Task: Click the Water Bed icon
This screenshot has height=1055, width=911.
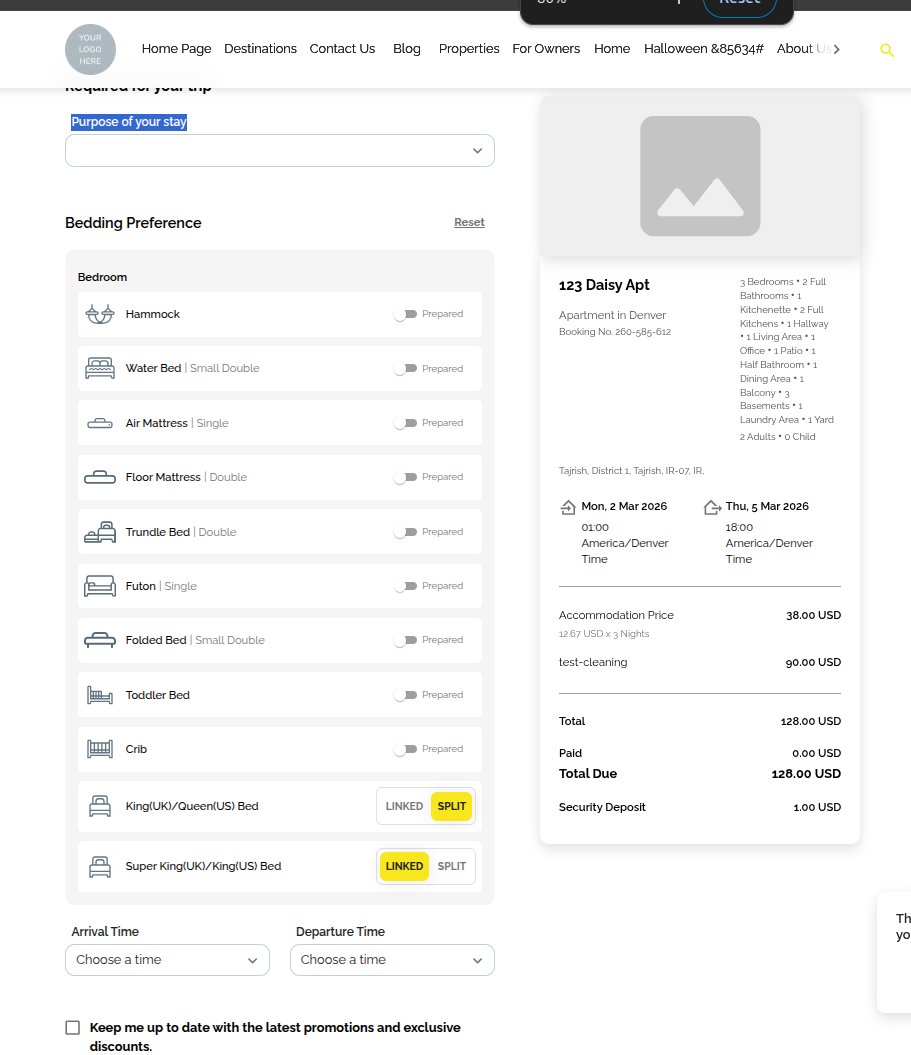Action: 100,369
